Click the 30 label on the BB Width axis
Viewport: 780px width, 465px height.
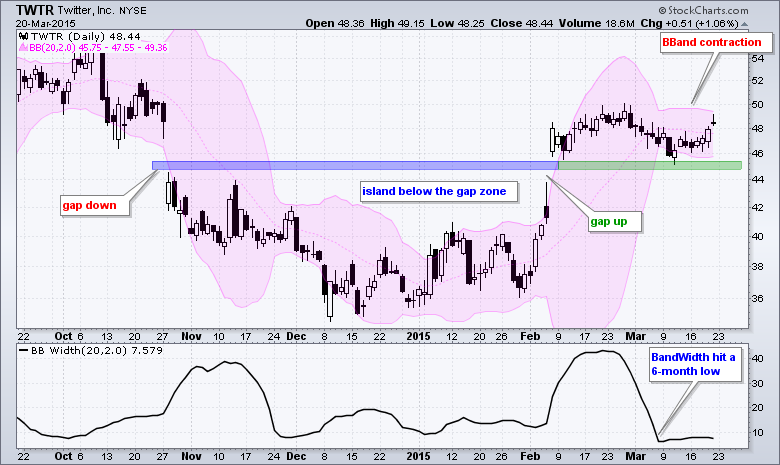pos(758,383)
